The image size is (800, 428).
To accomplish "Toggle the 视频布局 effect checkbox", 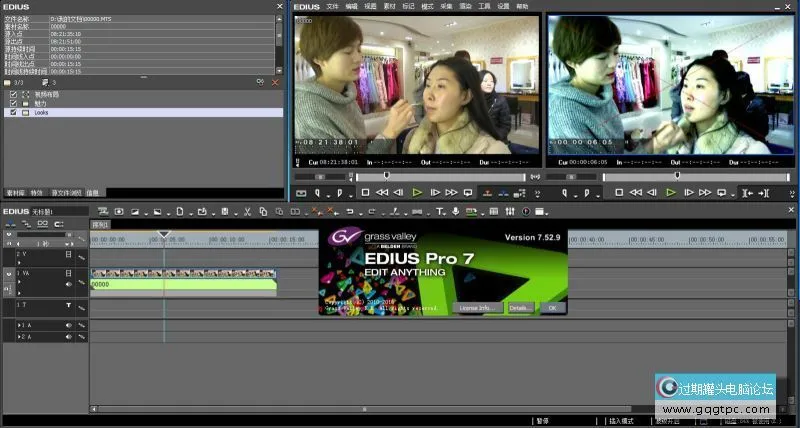I will [x=13, y=94].
